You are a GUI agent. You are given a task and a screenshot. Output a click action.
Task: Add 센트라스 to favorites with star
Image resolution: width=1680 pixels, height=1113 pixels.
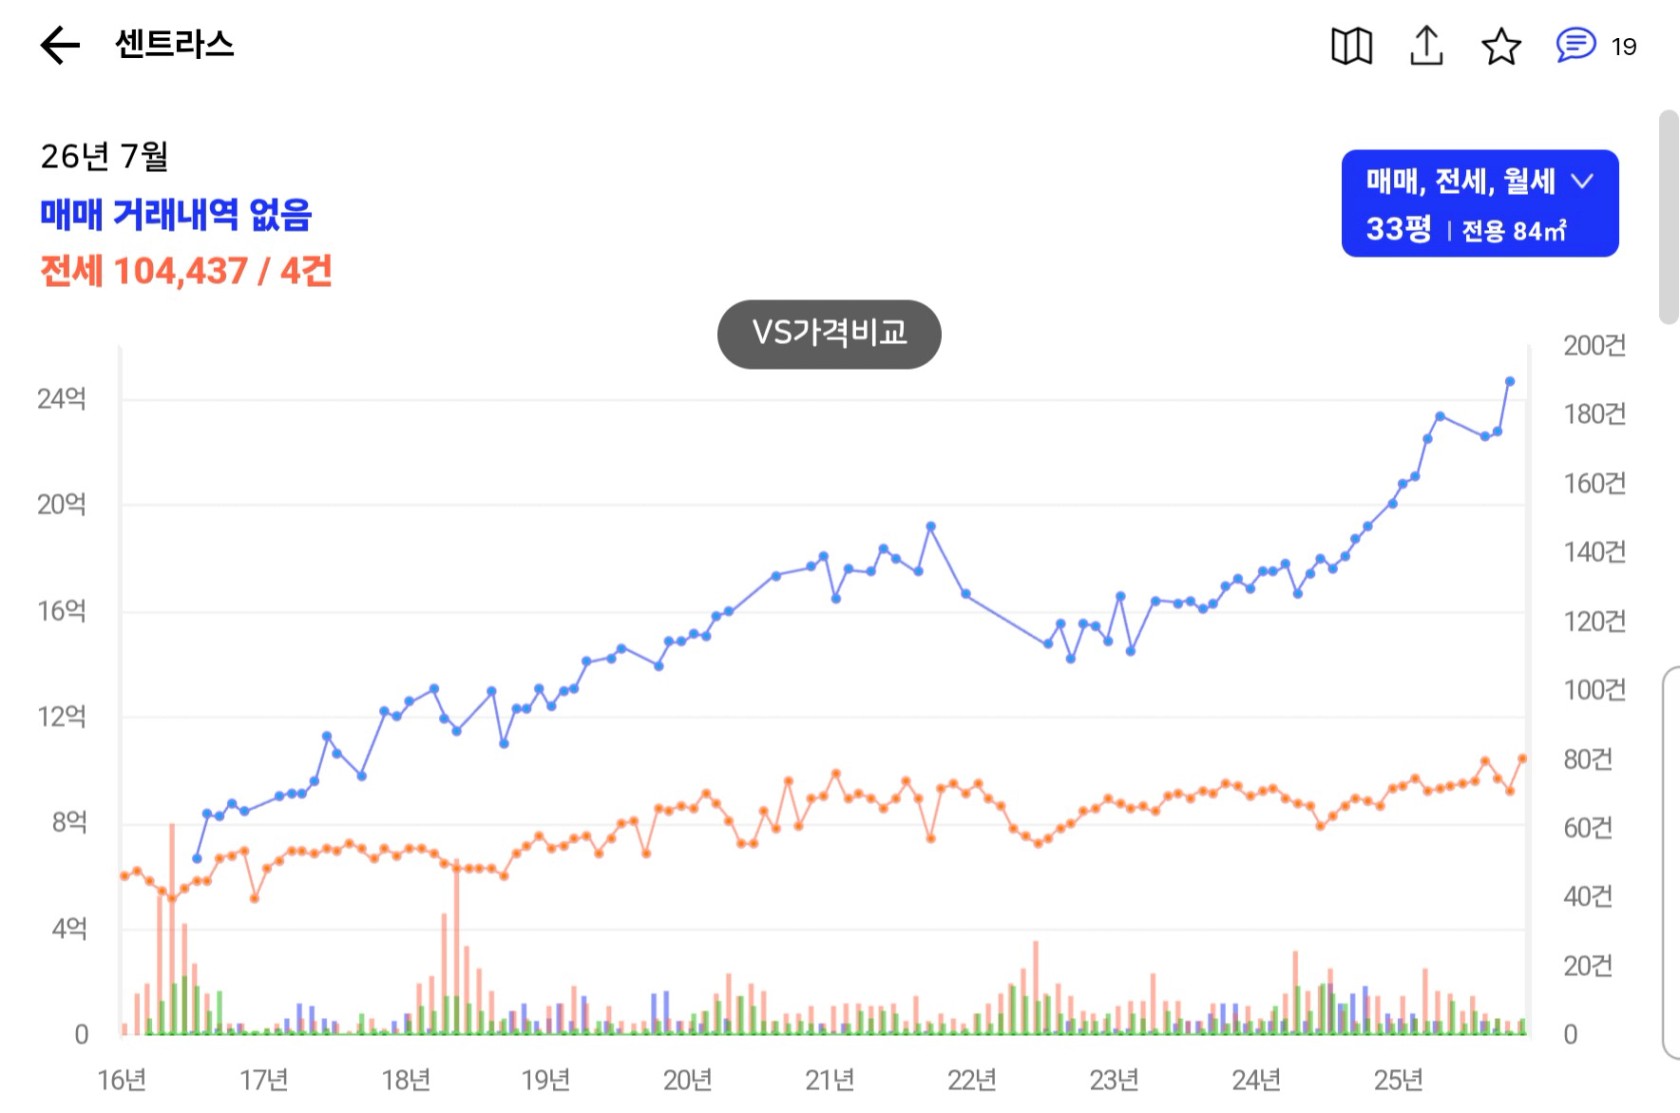1501,46
